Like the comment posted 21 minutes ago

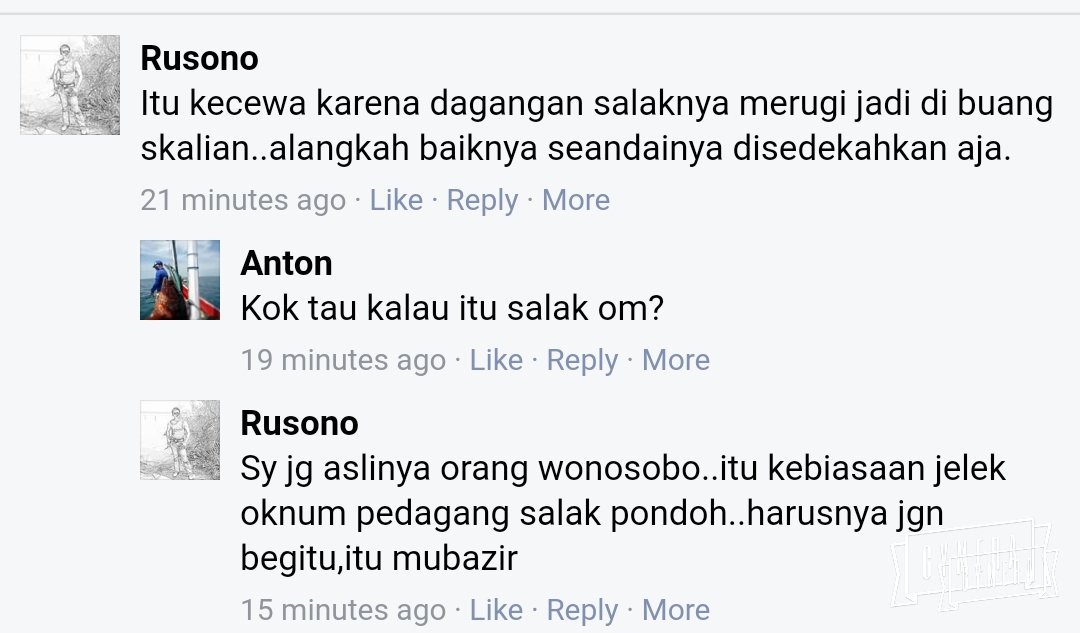(396, 200)
